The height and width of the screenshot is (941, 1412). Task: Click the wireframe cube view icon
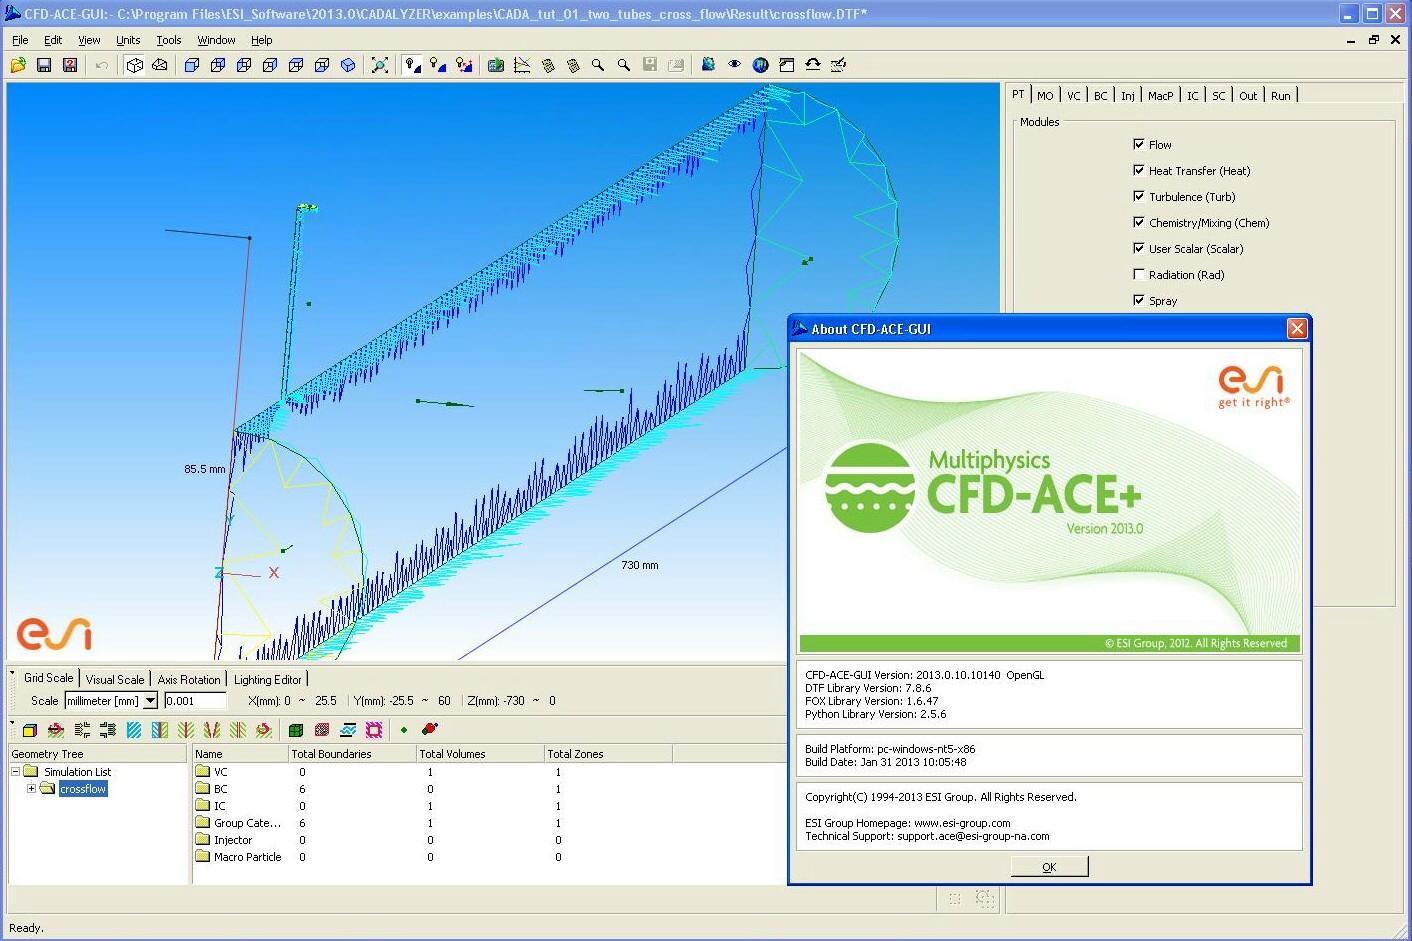[135, 65]
